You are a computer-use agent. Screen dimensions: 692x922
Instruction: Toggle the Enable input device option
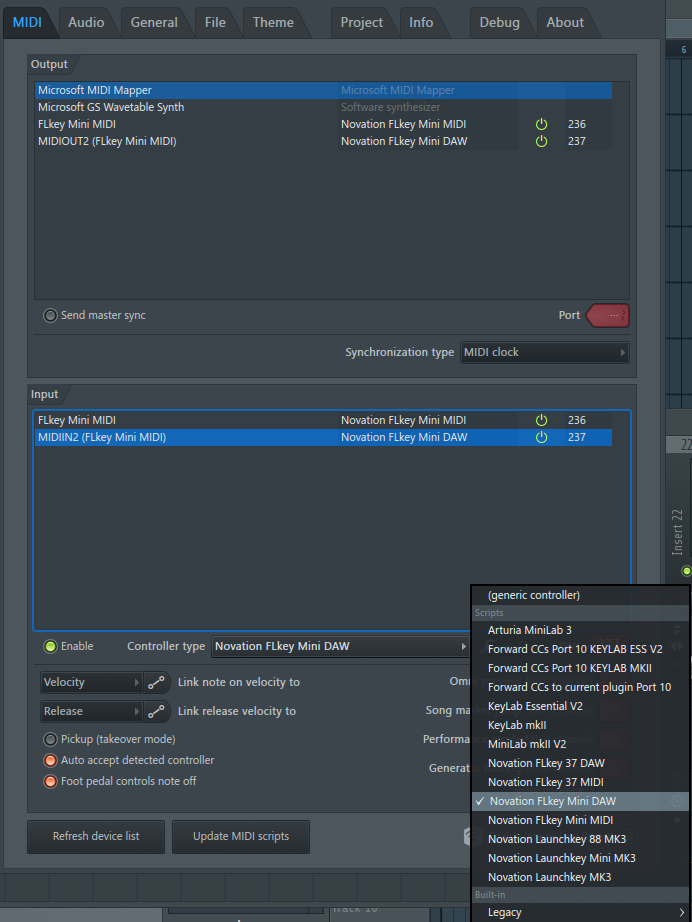click(51, 646)
